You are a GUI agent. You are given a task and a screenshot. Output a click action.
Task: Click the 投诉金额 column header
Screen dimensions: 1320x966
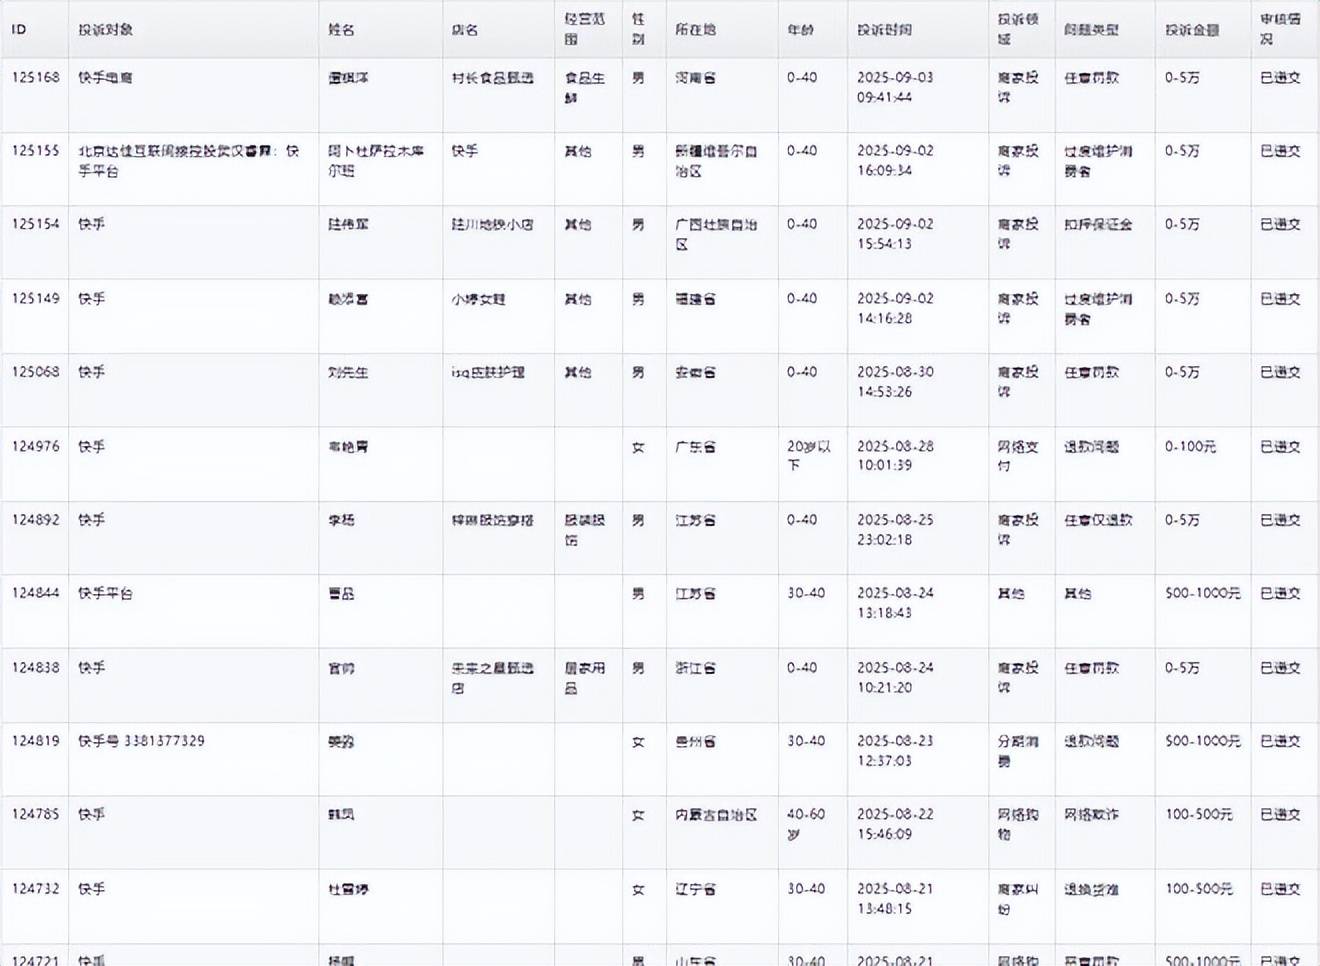point(1192,29)
